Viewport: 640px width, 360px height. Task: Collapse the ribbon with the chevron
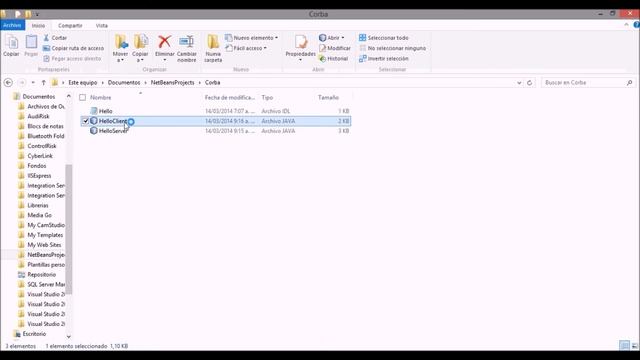pos(626,25)
